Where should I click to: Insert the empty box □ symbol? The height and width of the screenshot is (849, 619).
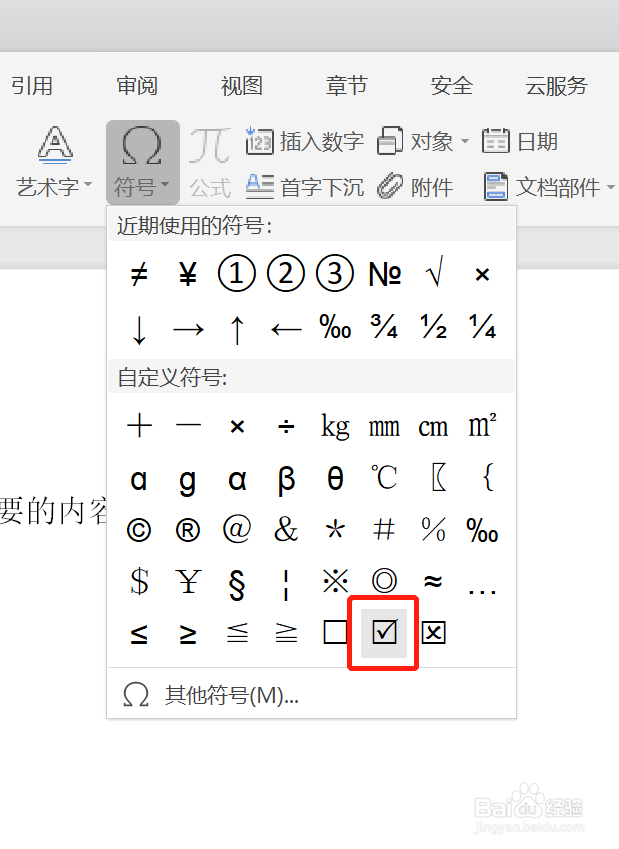[x=335, y=632]
